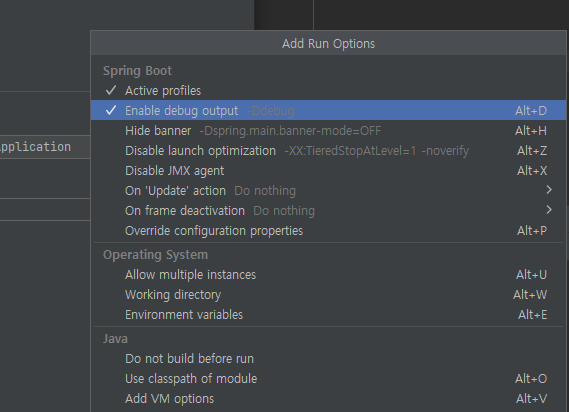Click Add VM options entry
The width and height of the screenshot is (569, 412).
pyautogui.click(x=328, y=398)
